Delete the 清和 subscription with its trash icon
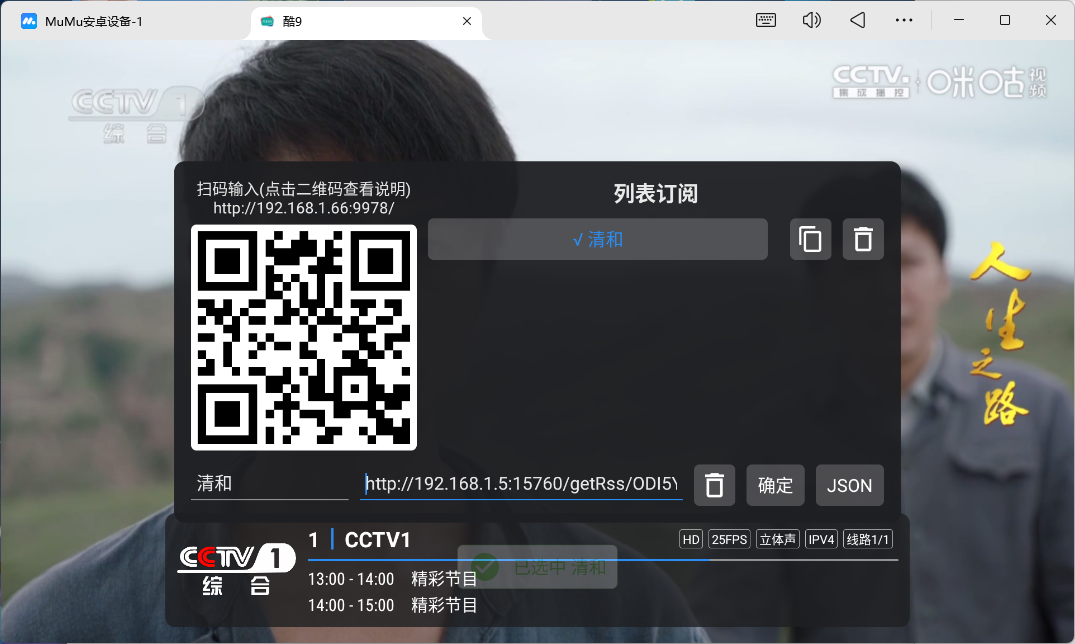 click(x=863, y=239)
